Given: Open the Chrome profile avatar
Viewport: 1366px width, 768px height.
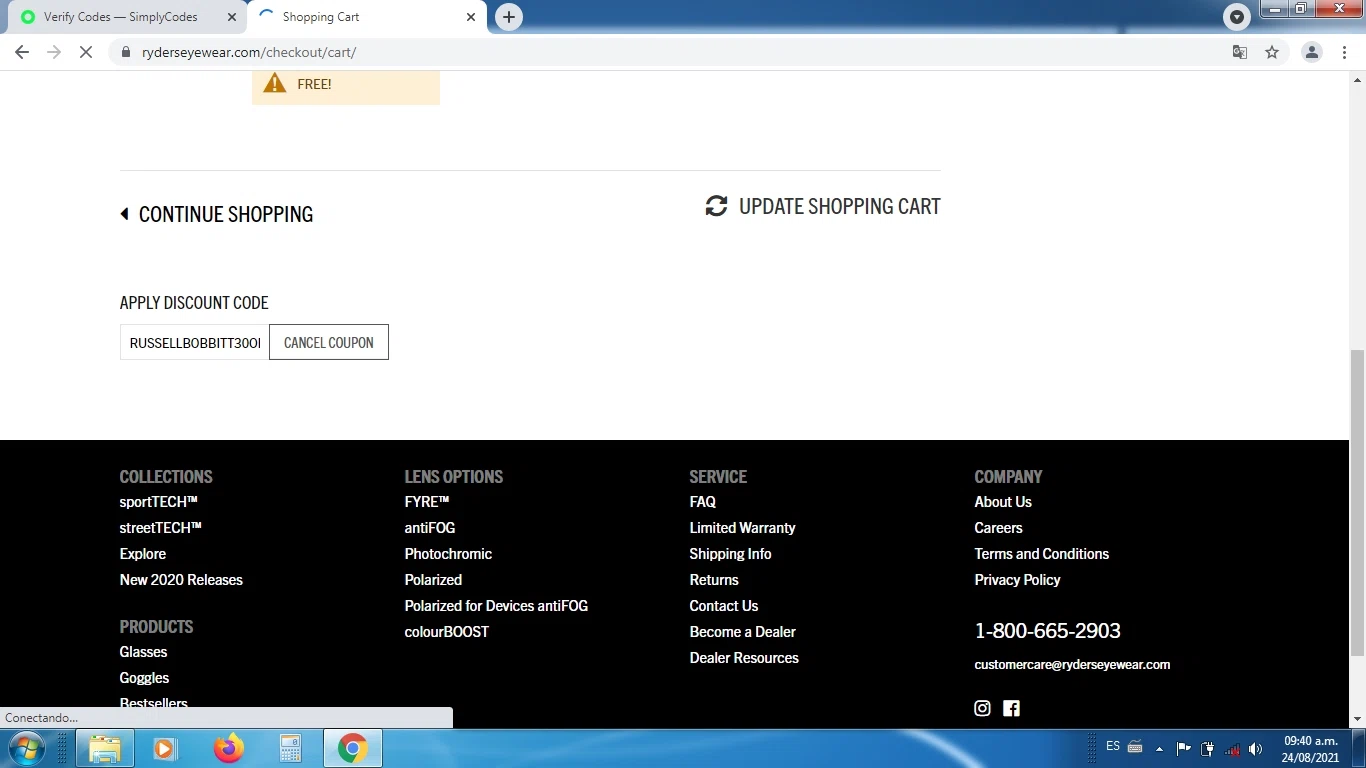Looking at the screenshot, I should [1312, 52].
